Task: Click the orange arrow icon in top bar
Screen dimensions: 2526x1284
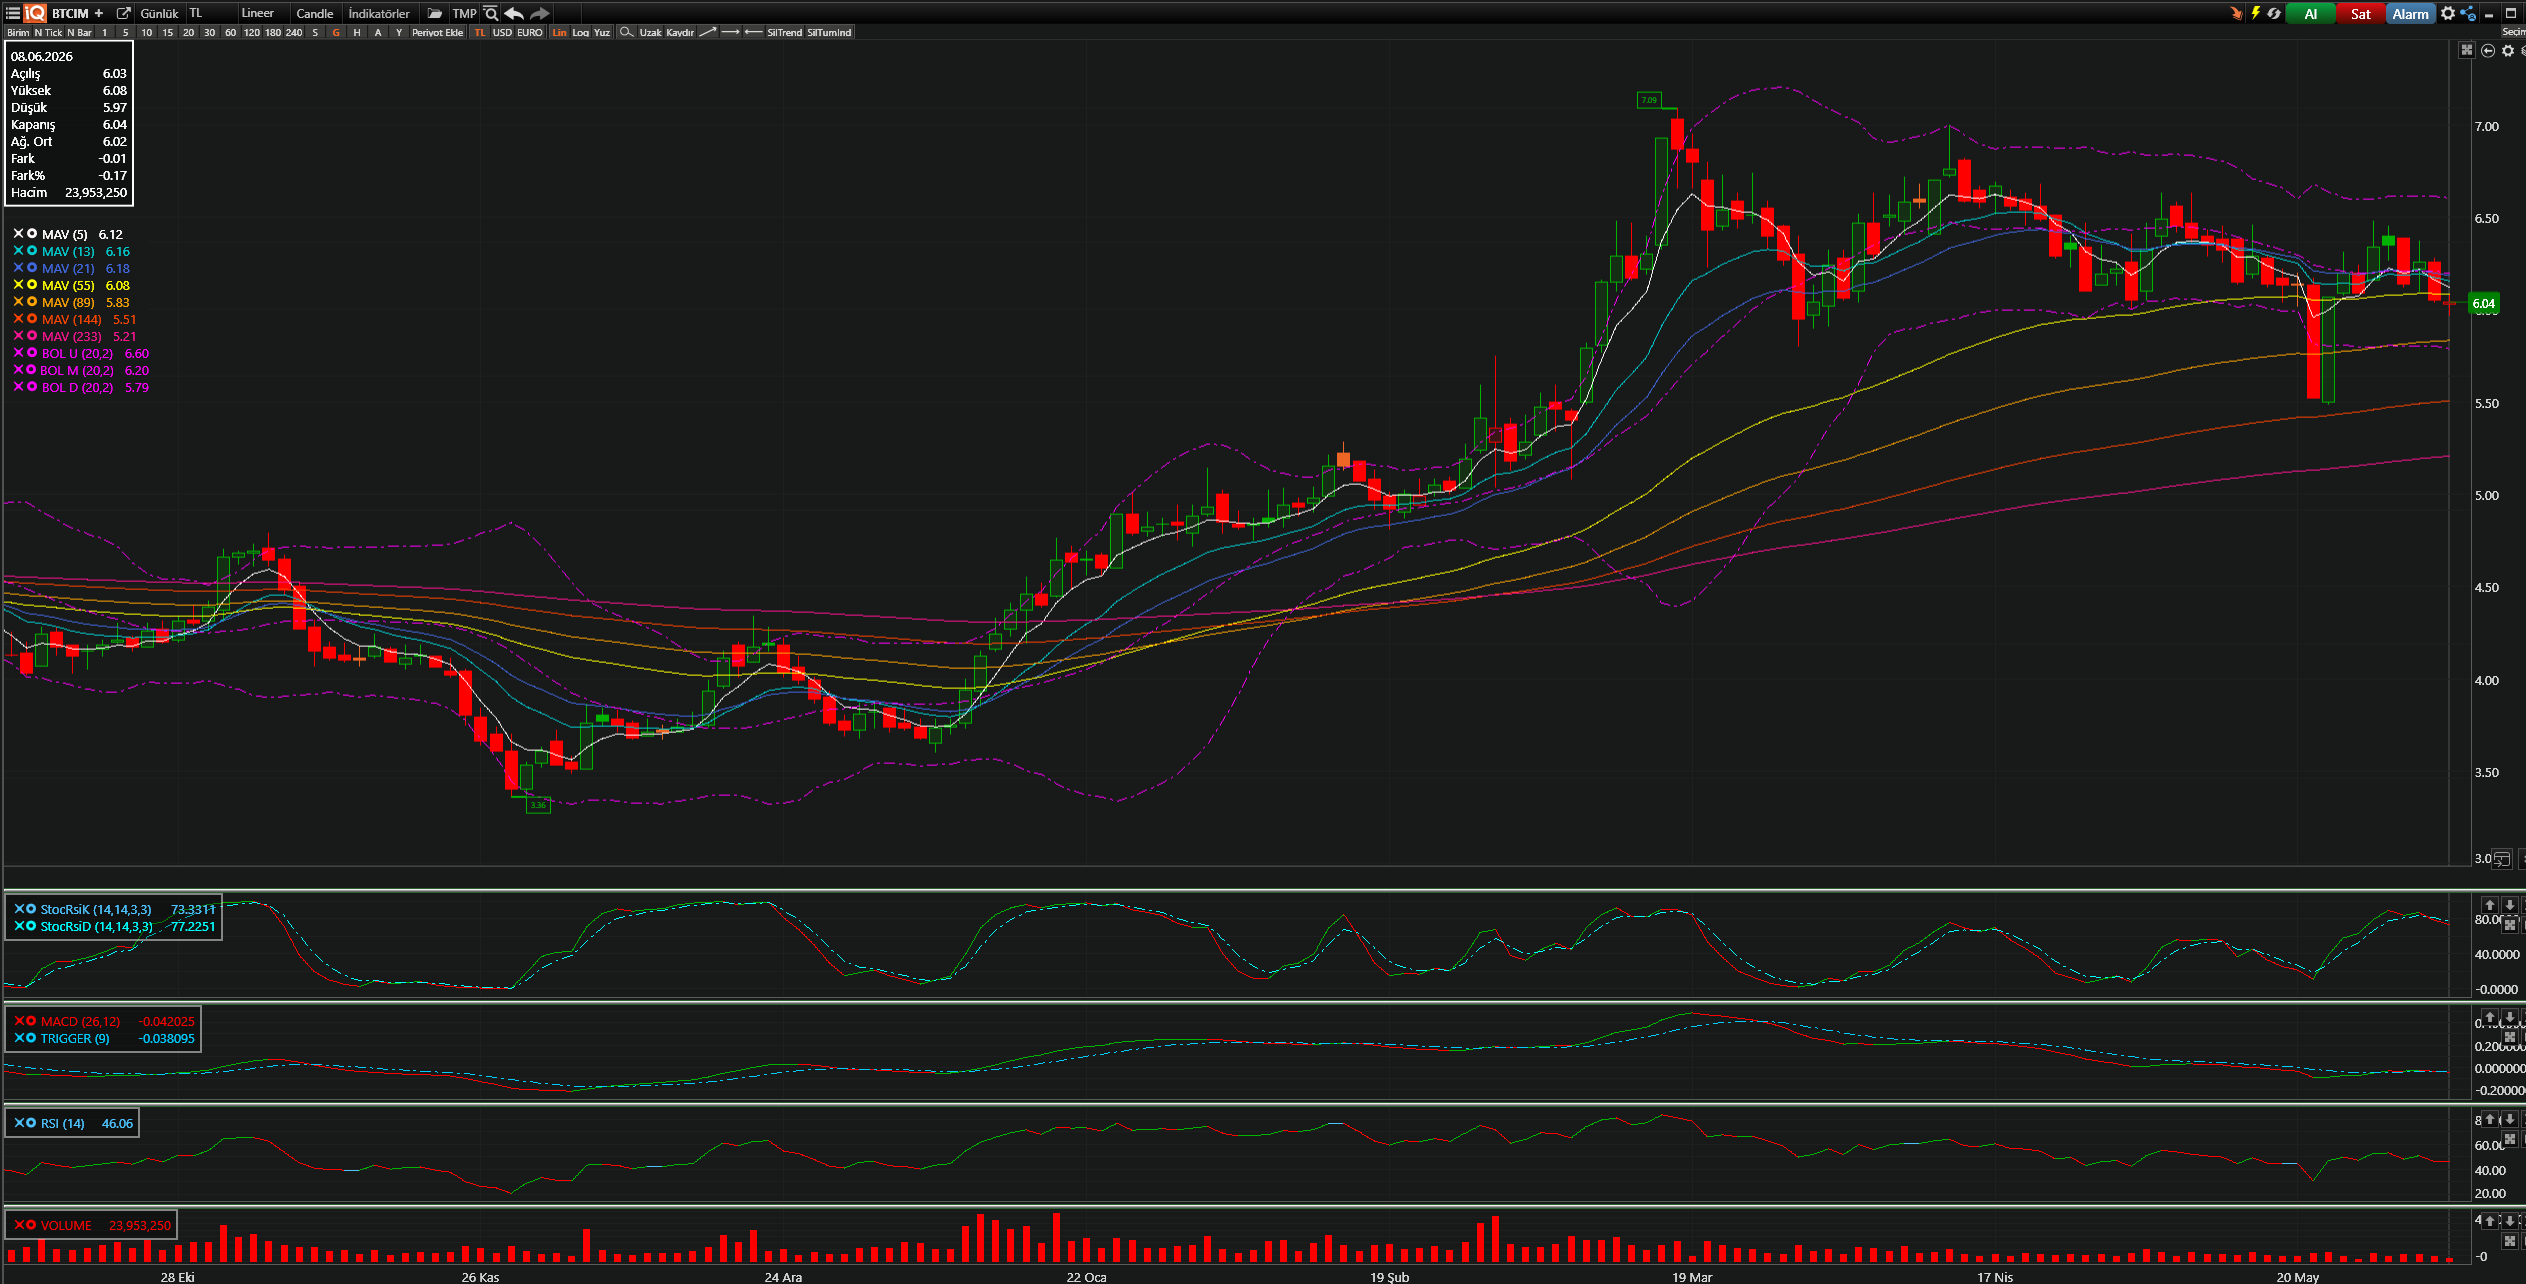Action: [2236, 13]
